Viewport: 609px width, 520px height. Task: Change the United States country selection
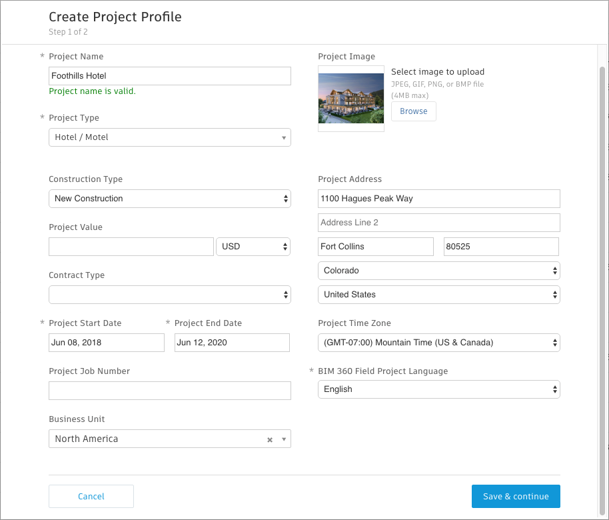[439, 295]
